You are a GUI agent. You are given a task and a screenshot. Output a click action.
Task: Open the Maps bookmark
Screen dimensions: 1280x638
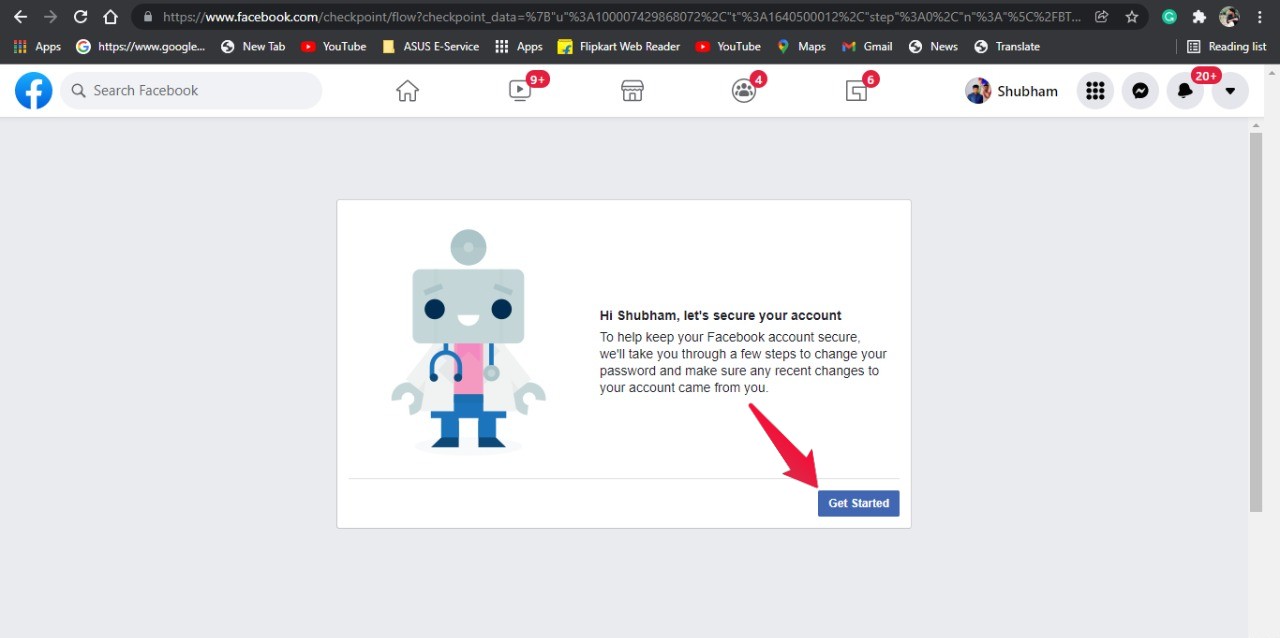801,46
